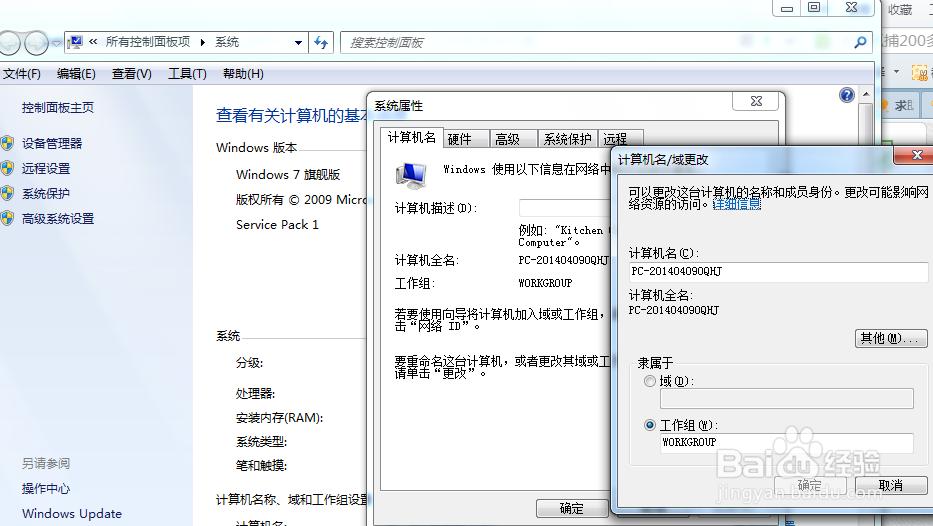Switch to the 计算机名 tab
The height and width of the screenshot is (526, 933).
[x=412, y=138]
